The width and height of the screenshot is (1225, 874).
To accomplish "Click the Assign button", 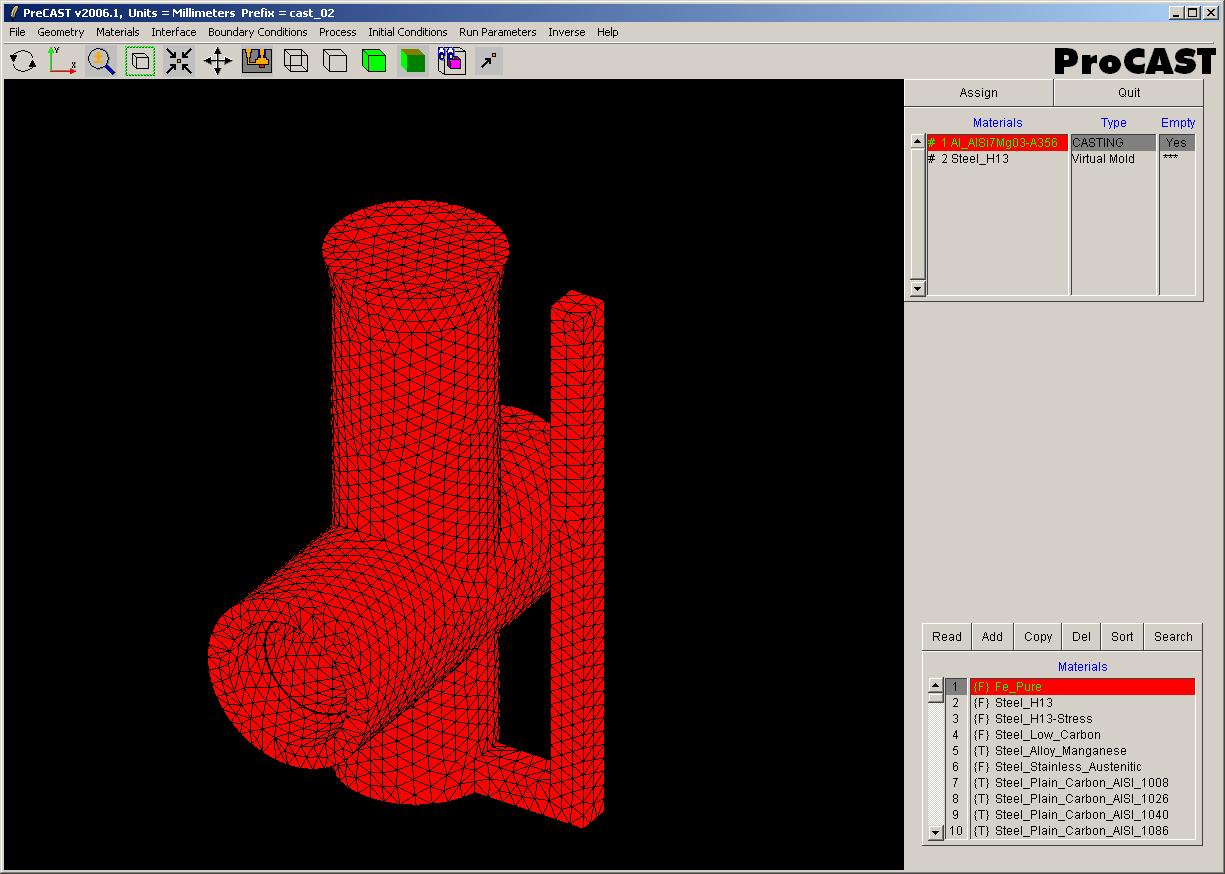I will (979, 93).
